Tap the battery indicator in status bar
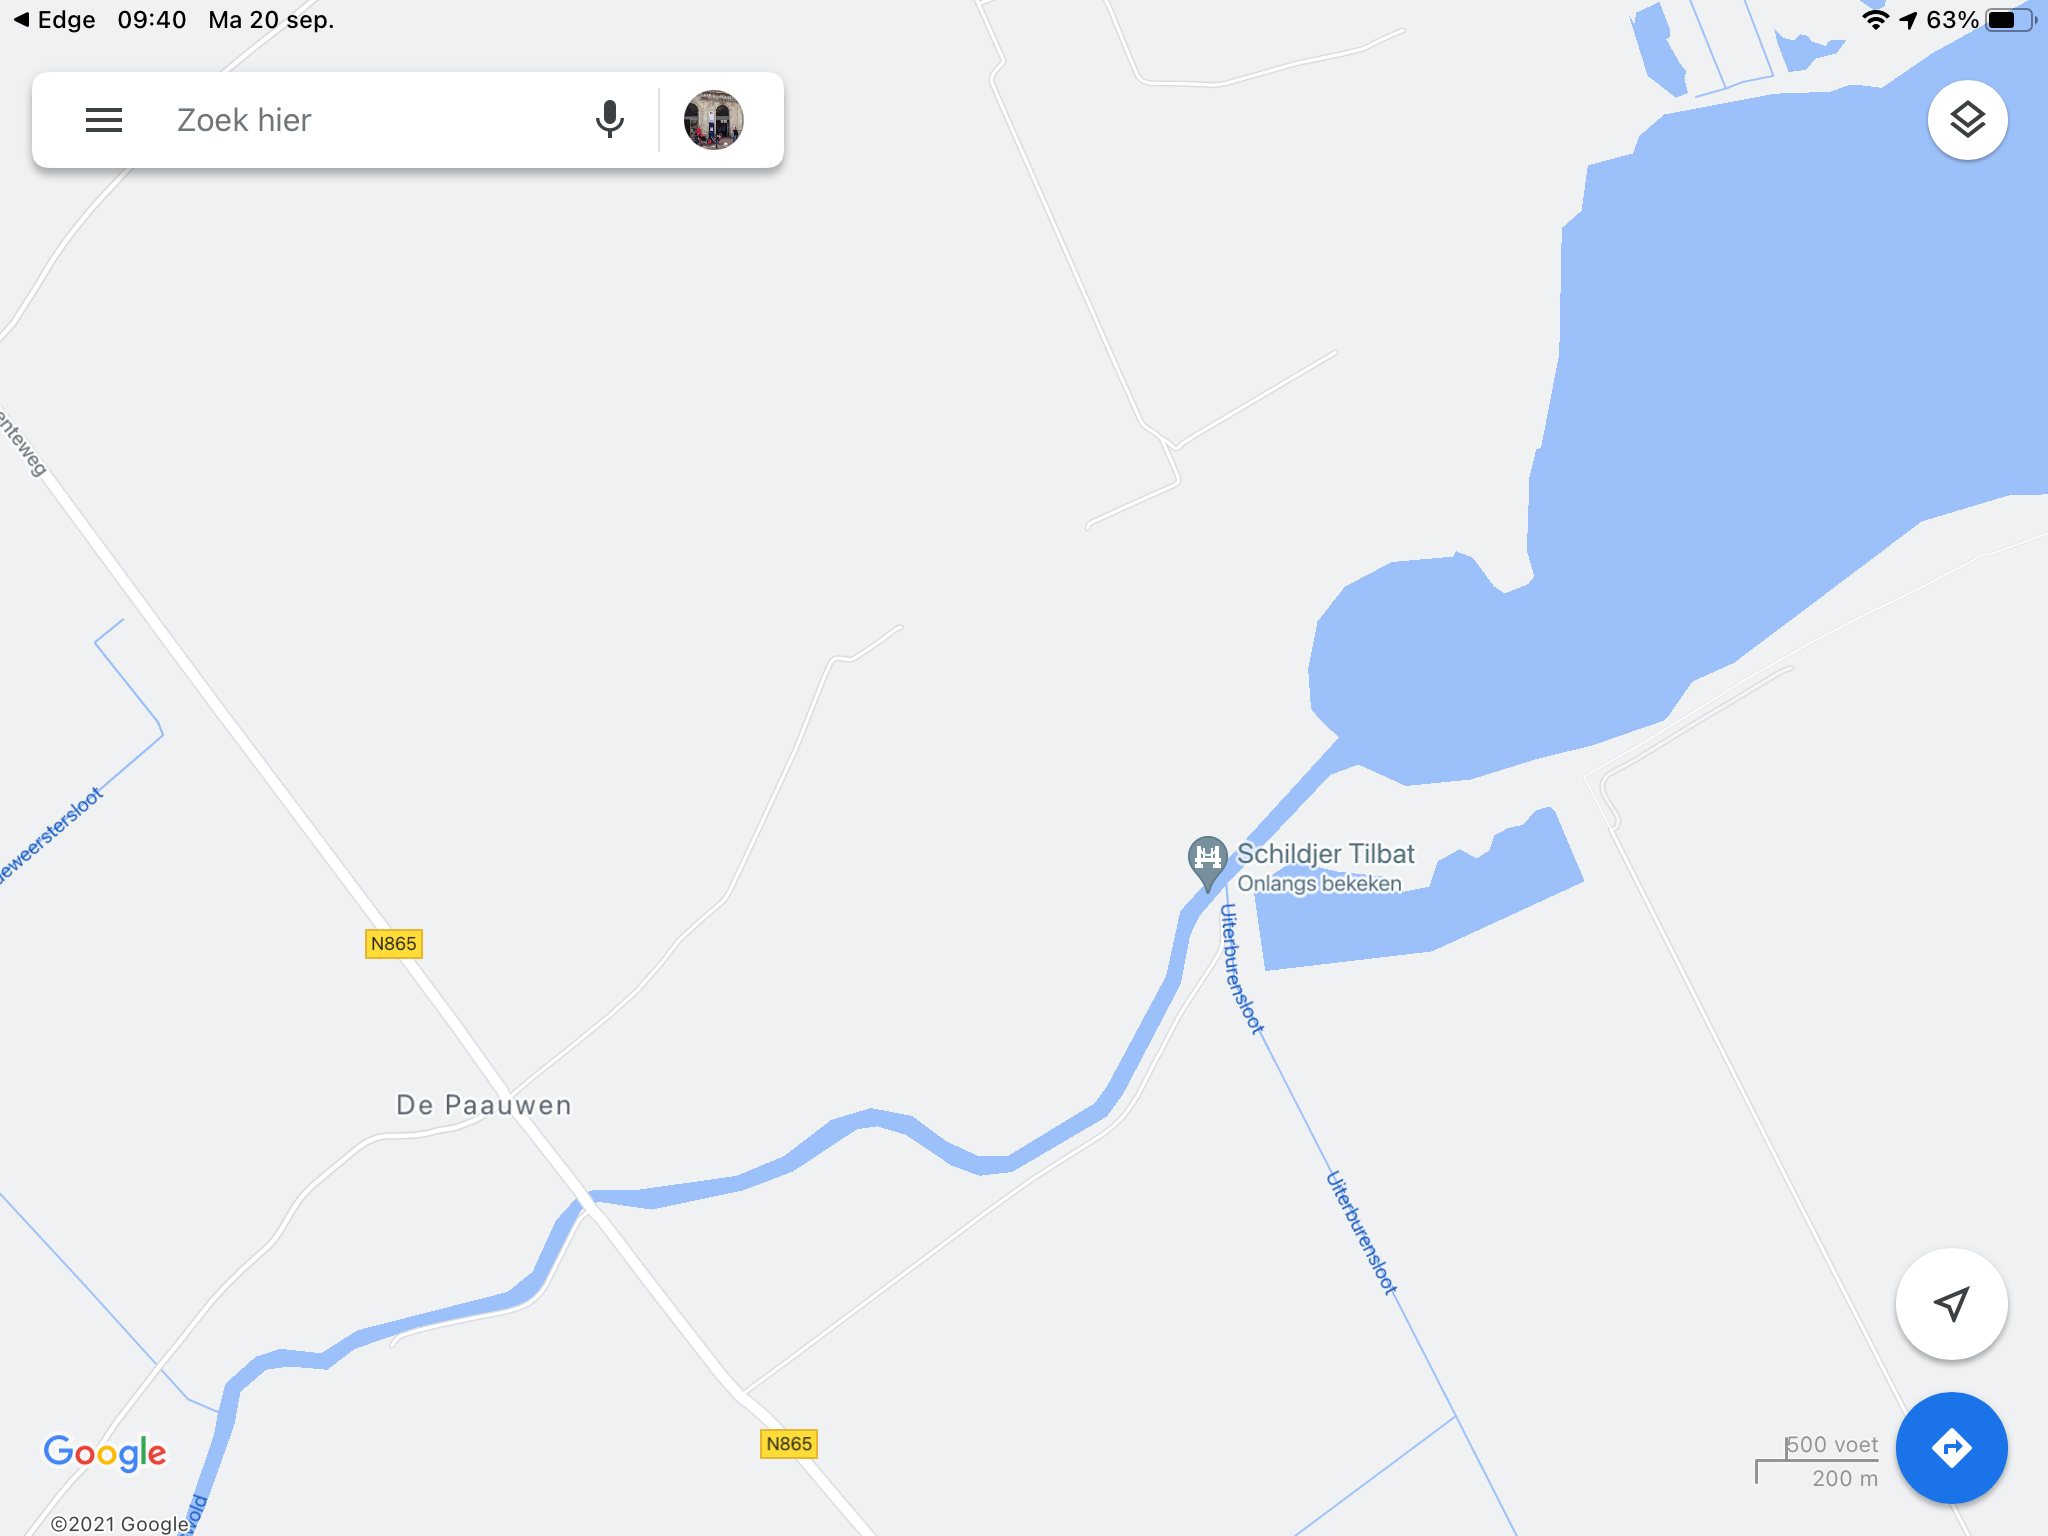Screen dimensions: 2048x1536 pos(2010,20)
